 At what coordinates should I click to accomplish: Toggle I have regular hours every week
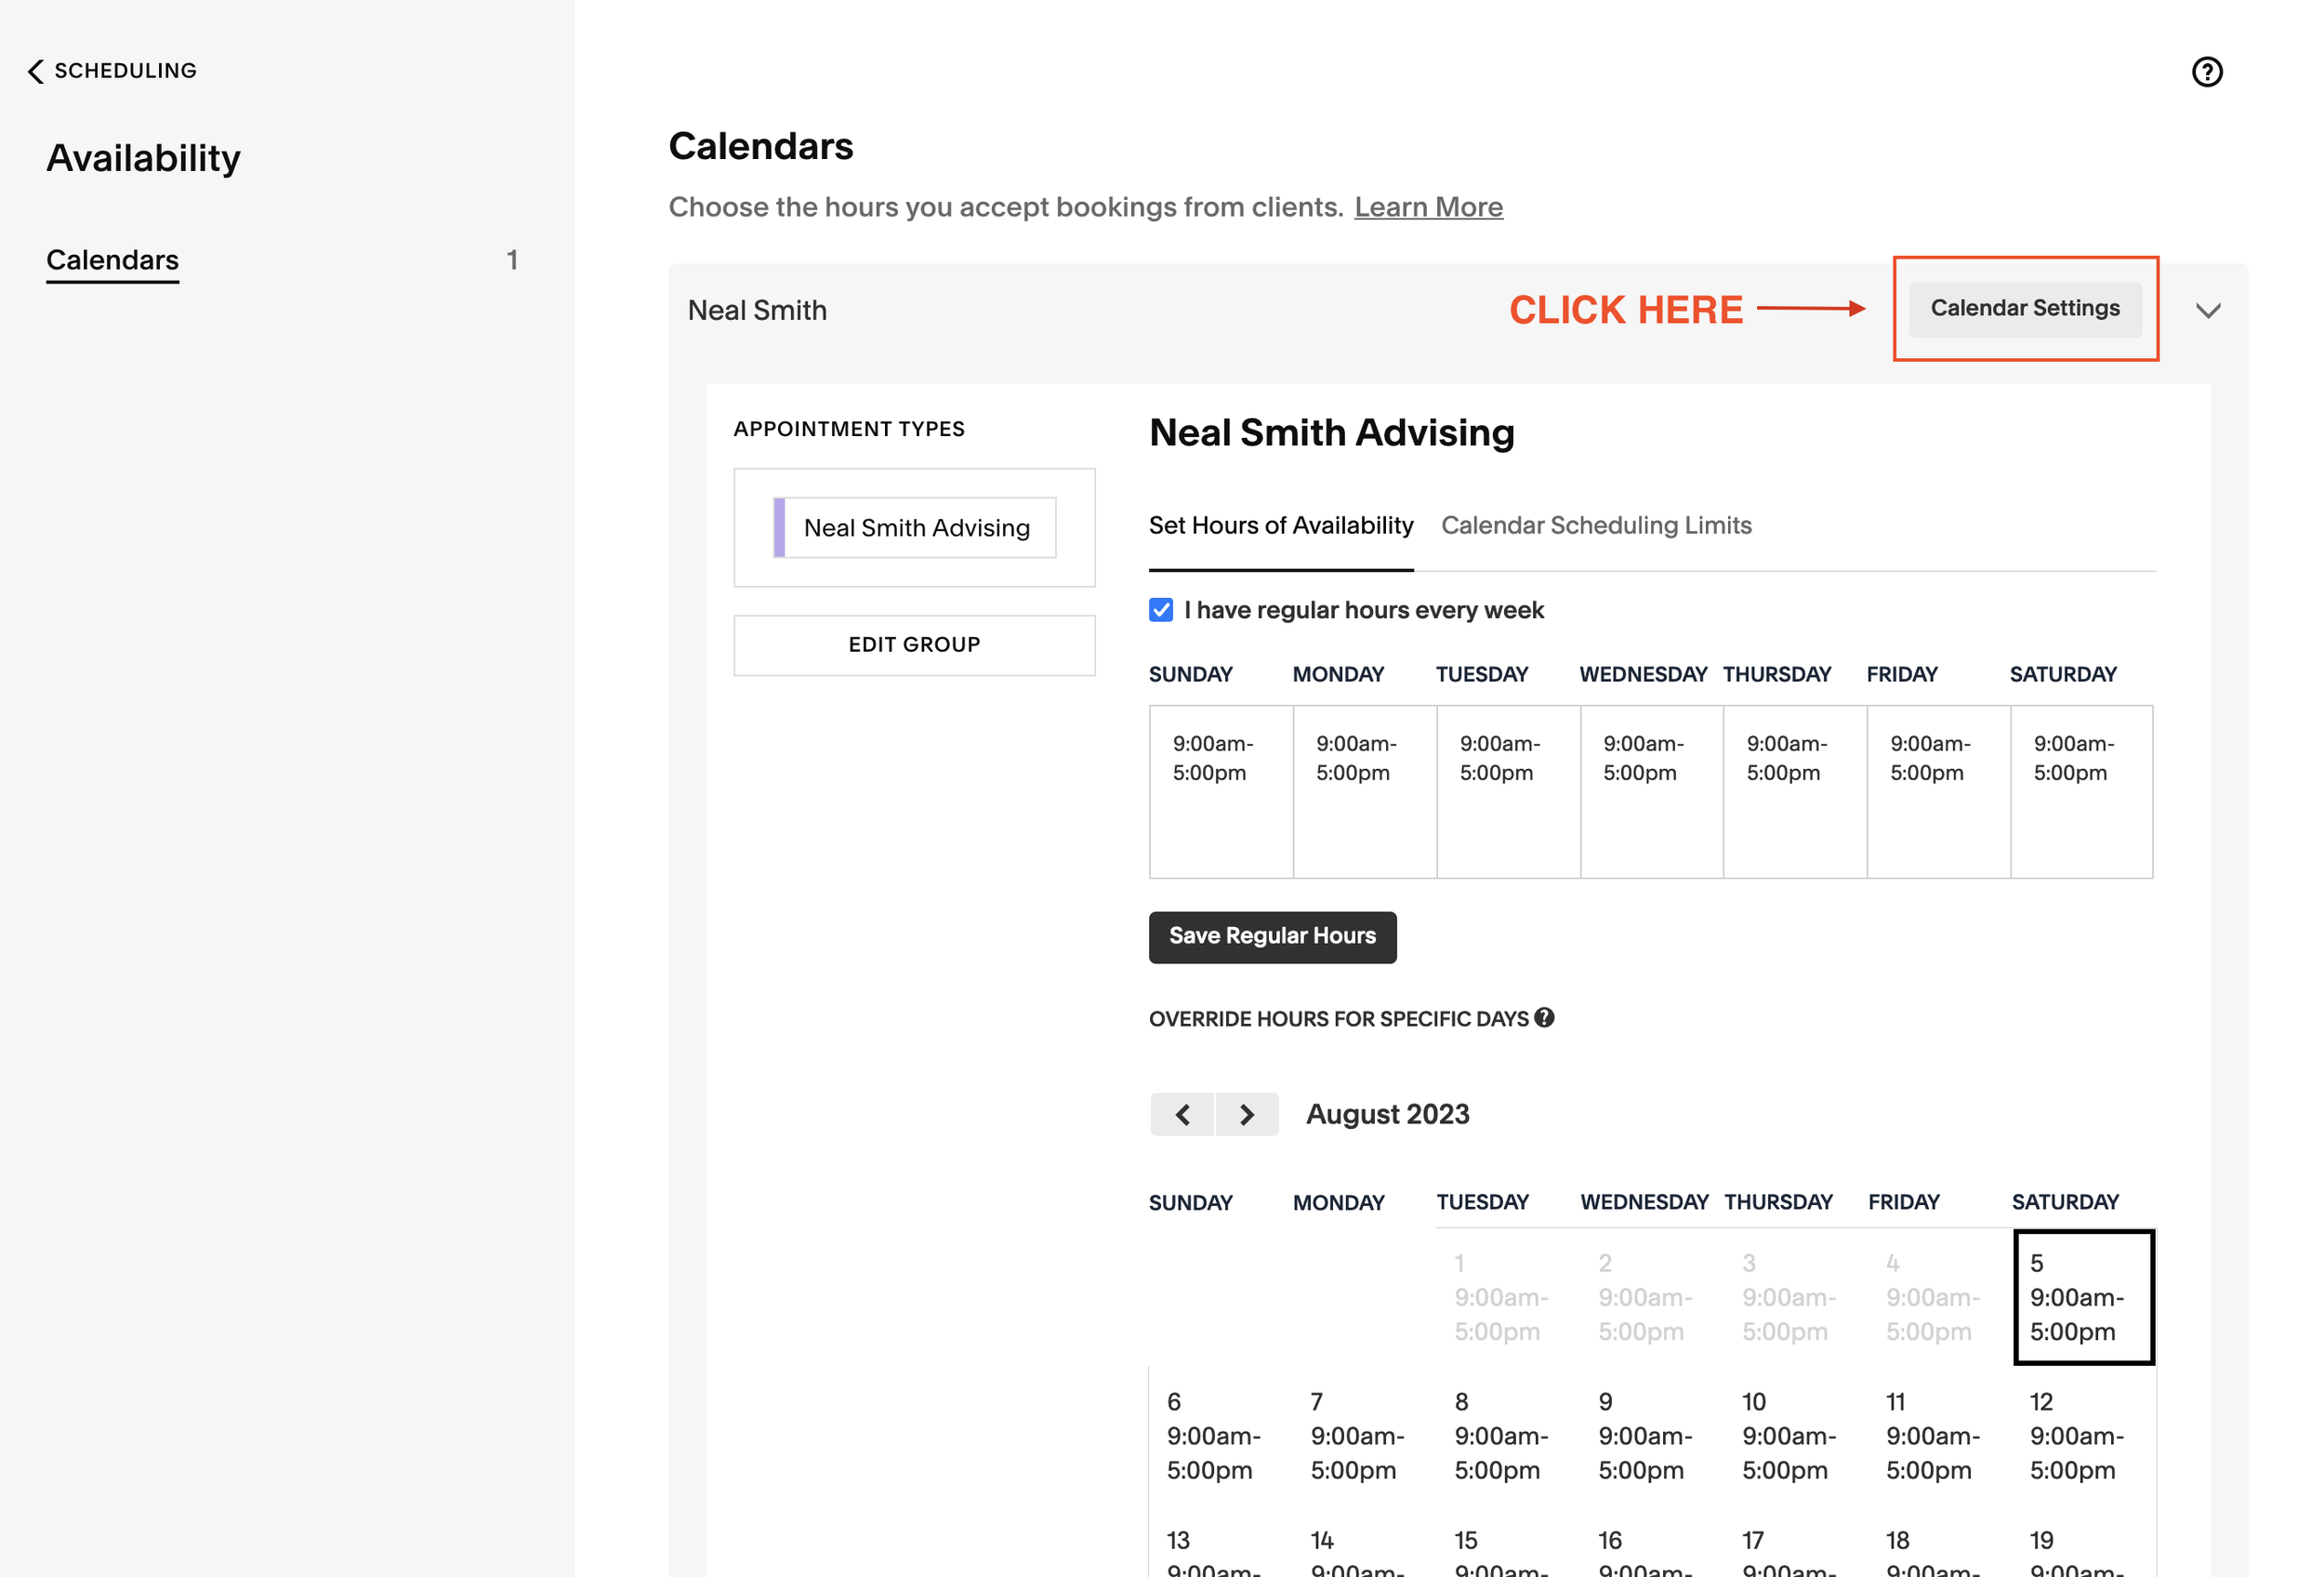pos(1160,610)
